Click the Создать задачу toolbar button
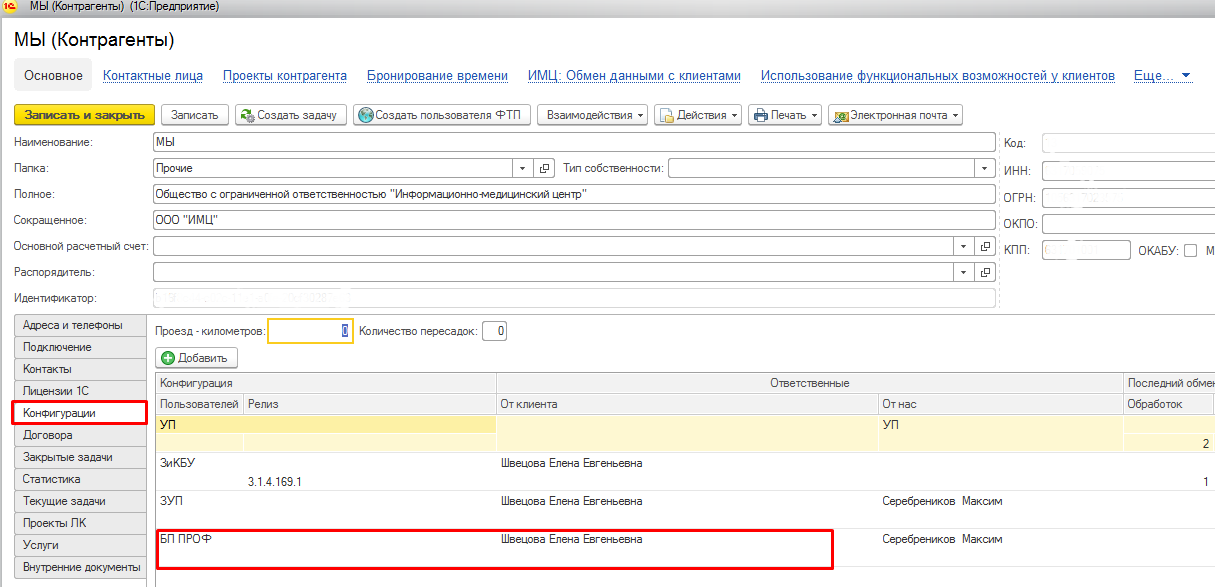1215x587 pixels. coord(291,115)
